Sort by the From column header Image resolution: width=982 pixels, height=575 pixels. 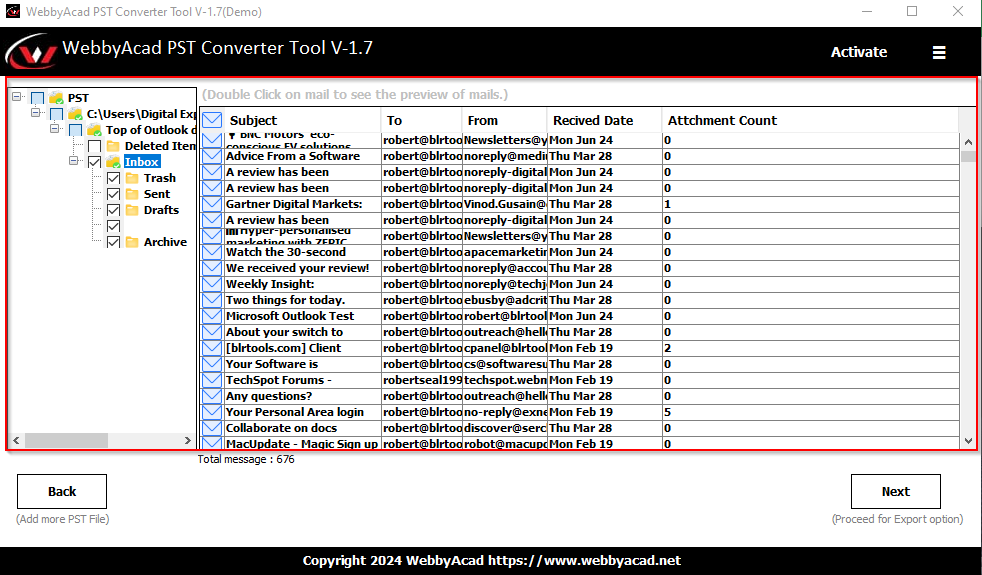click(x=505, y=120)
